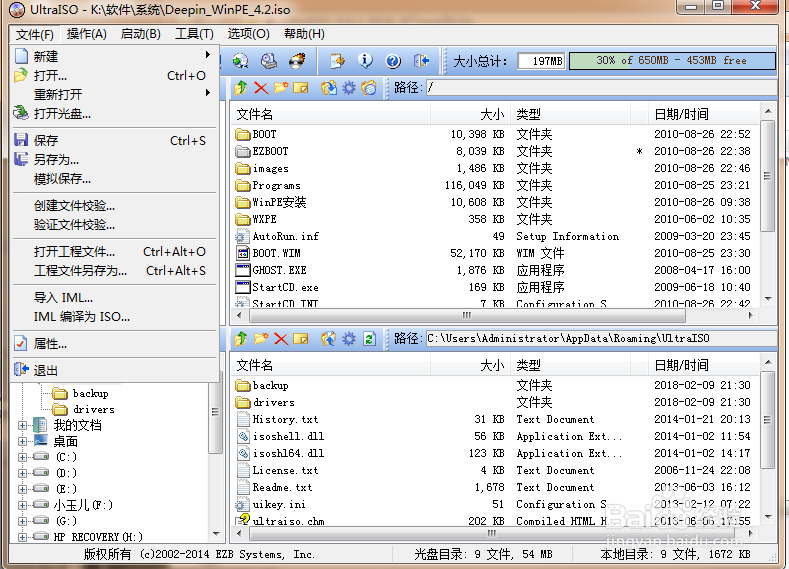Open the 启动(B) menu

tap(141, 34)
